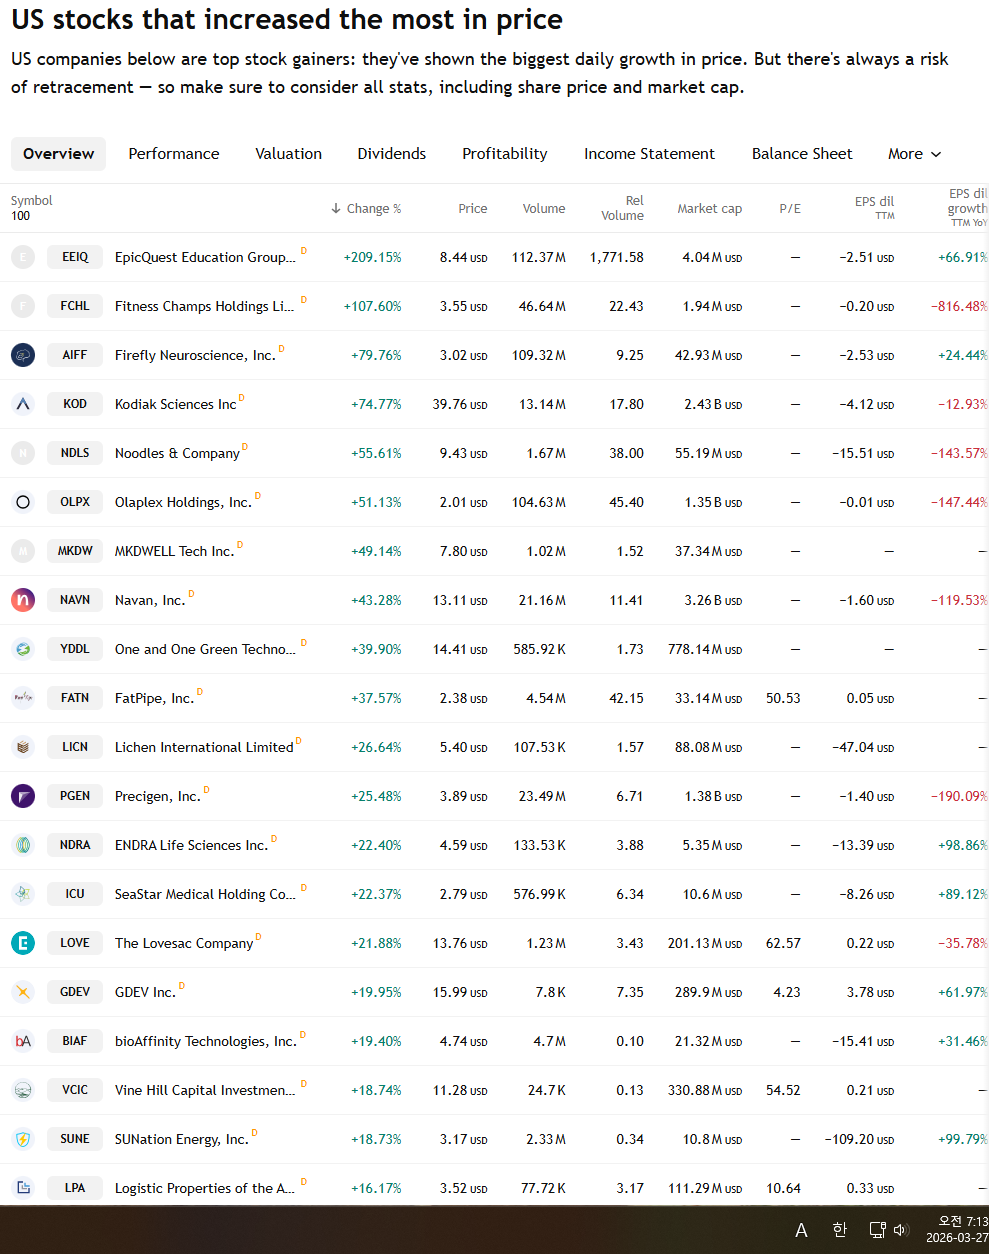Viewport: 989px width, 1254px height.
Task: Click the 1,771.58 relative volume cell
Action: point(617,257)
